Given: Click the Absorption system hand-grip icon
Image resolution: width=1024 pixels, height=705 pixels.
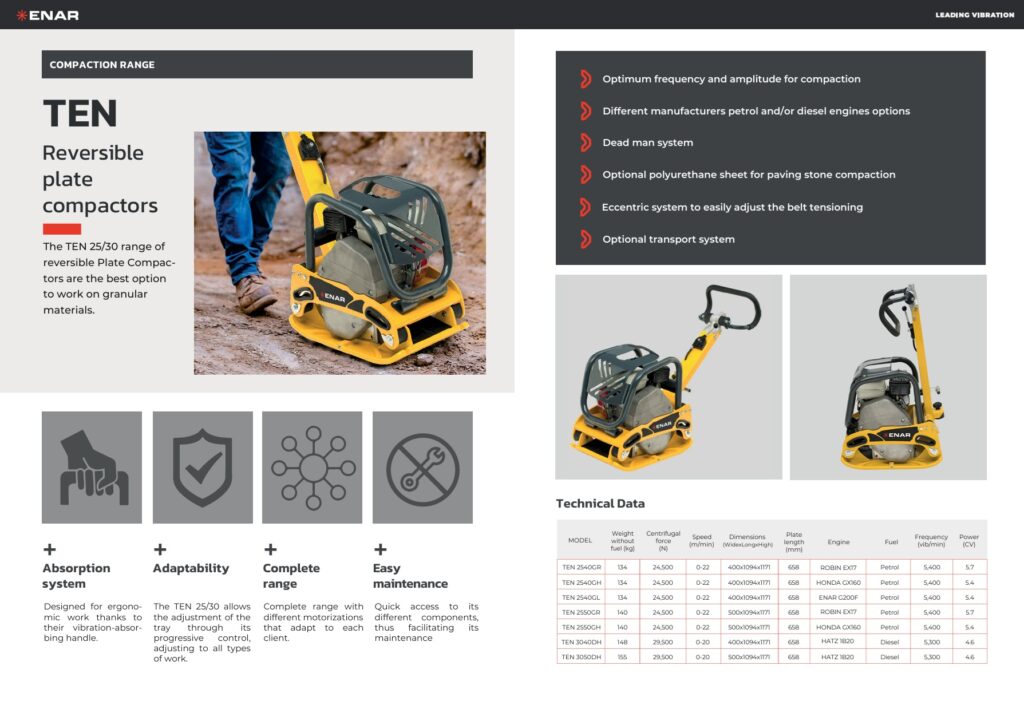Looking at the screenshot, I should 92,467.
